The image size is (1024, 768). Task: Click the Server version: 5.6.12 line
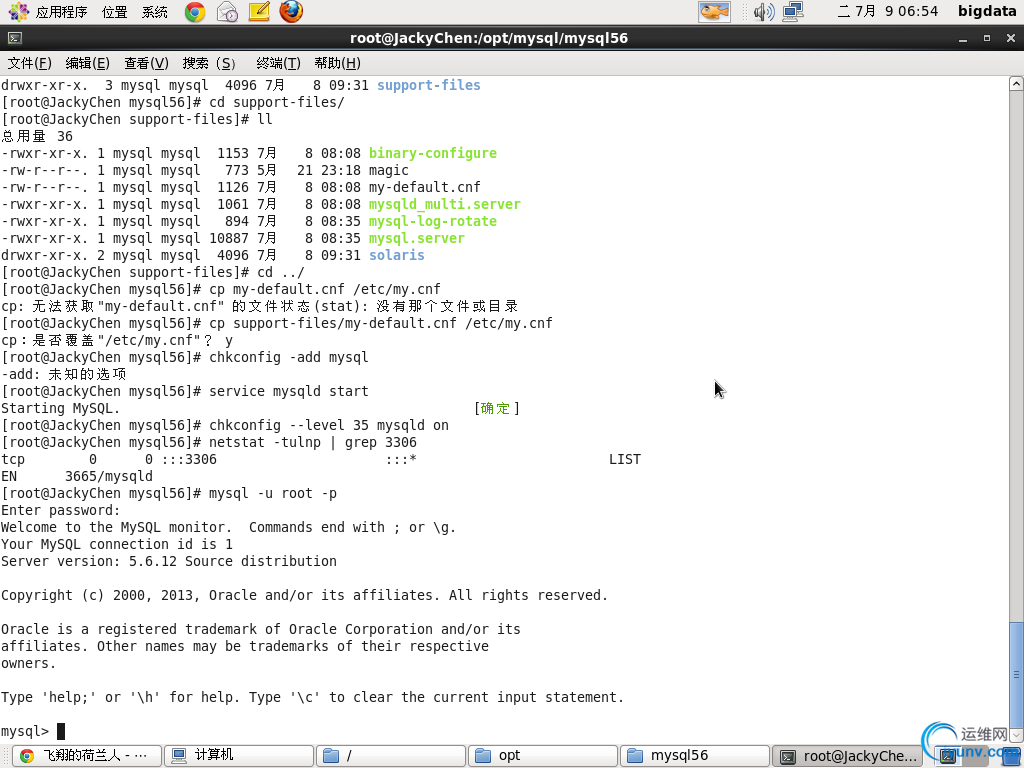click(x=168, y=561)
